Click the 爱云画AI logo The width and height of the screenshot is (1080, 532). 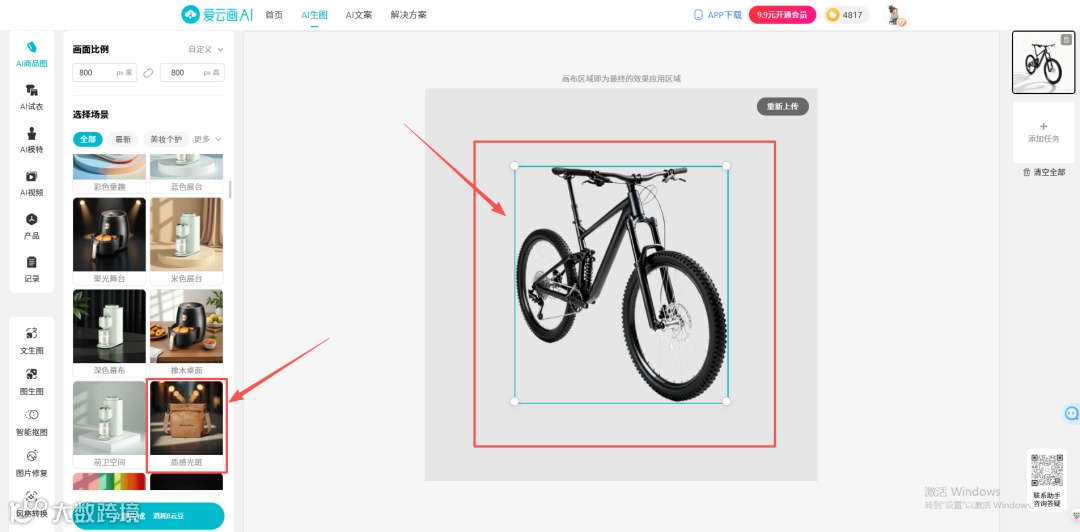pos(217,14)
